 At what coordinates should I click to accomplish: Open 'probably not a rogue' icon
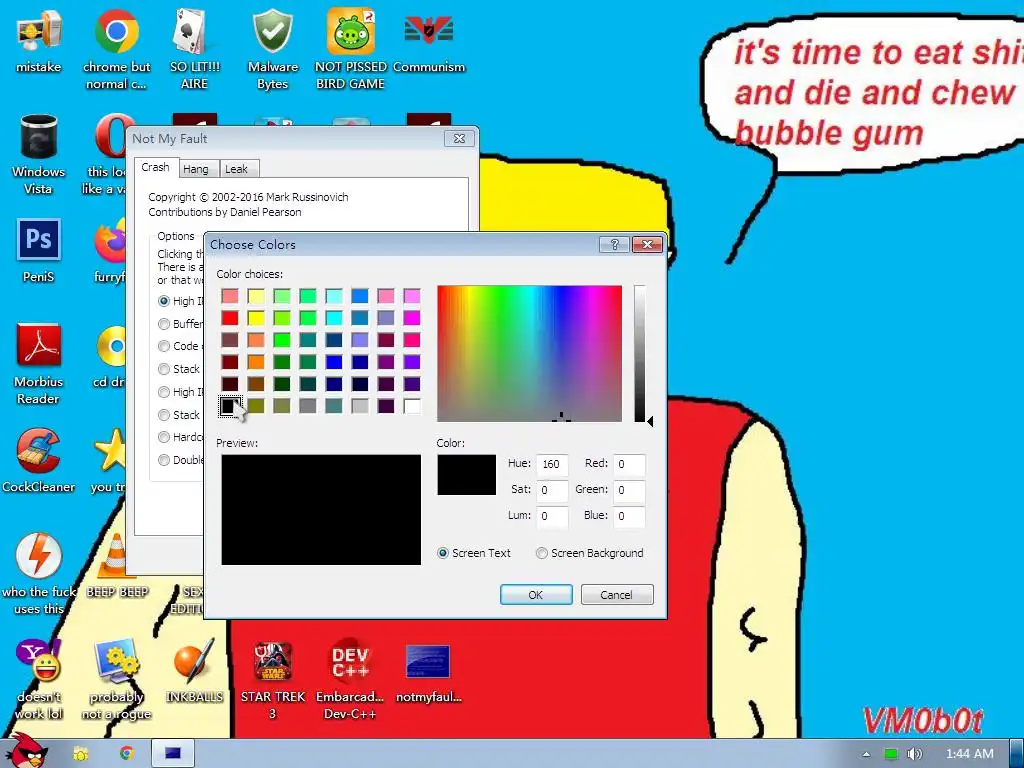(x=116, y=679)
